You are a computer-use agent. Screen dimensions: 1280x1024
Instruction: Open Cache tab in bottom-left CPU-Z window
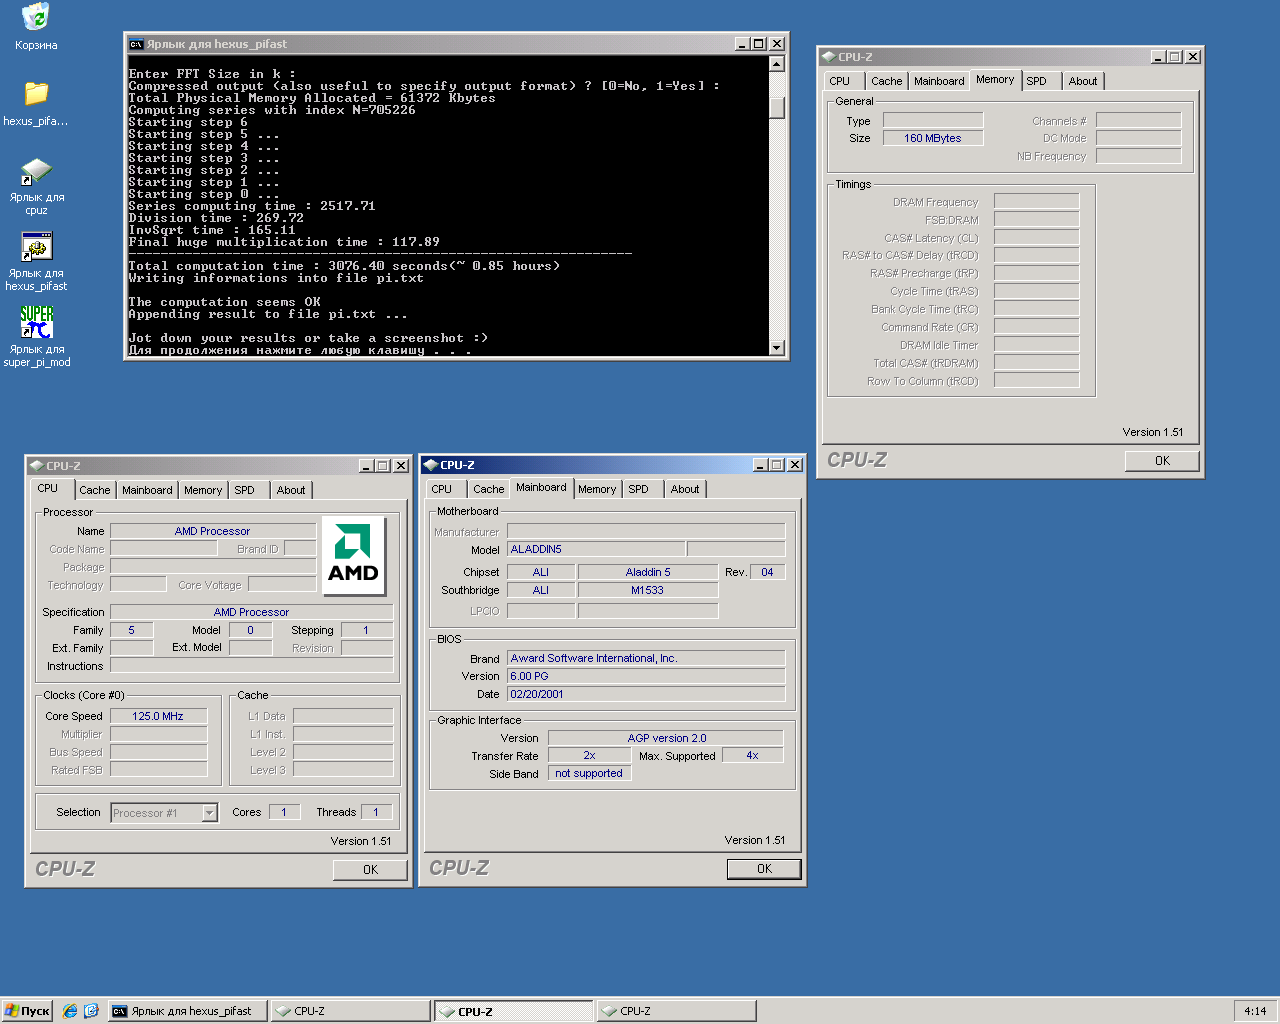[x=95, y=491]
